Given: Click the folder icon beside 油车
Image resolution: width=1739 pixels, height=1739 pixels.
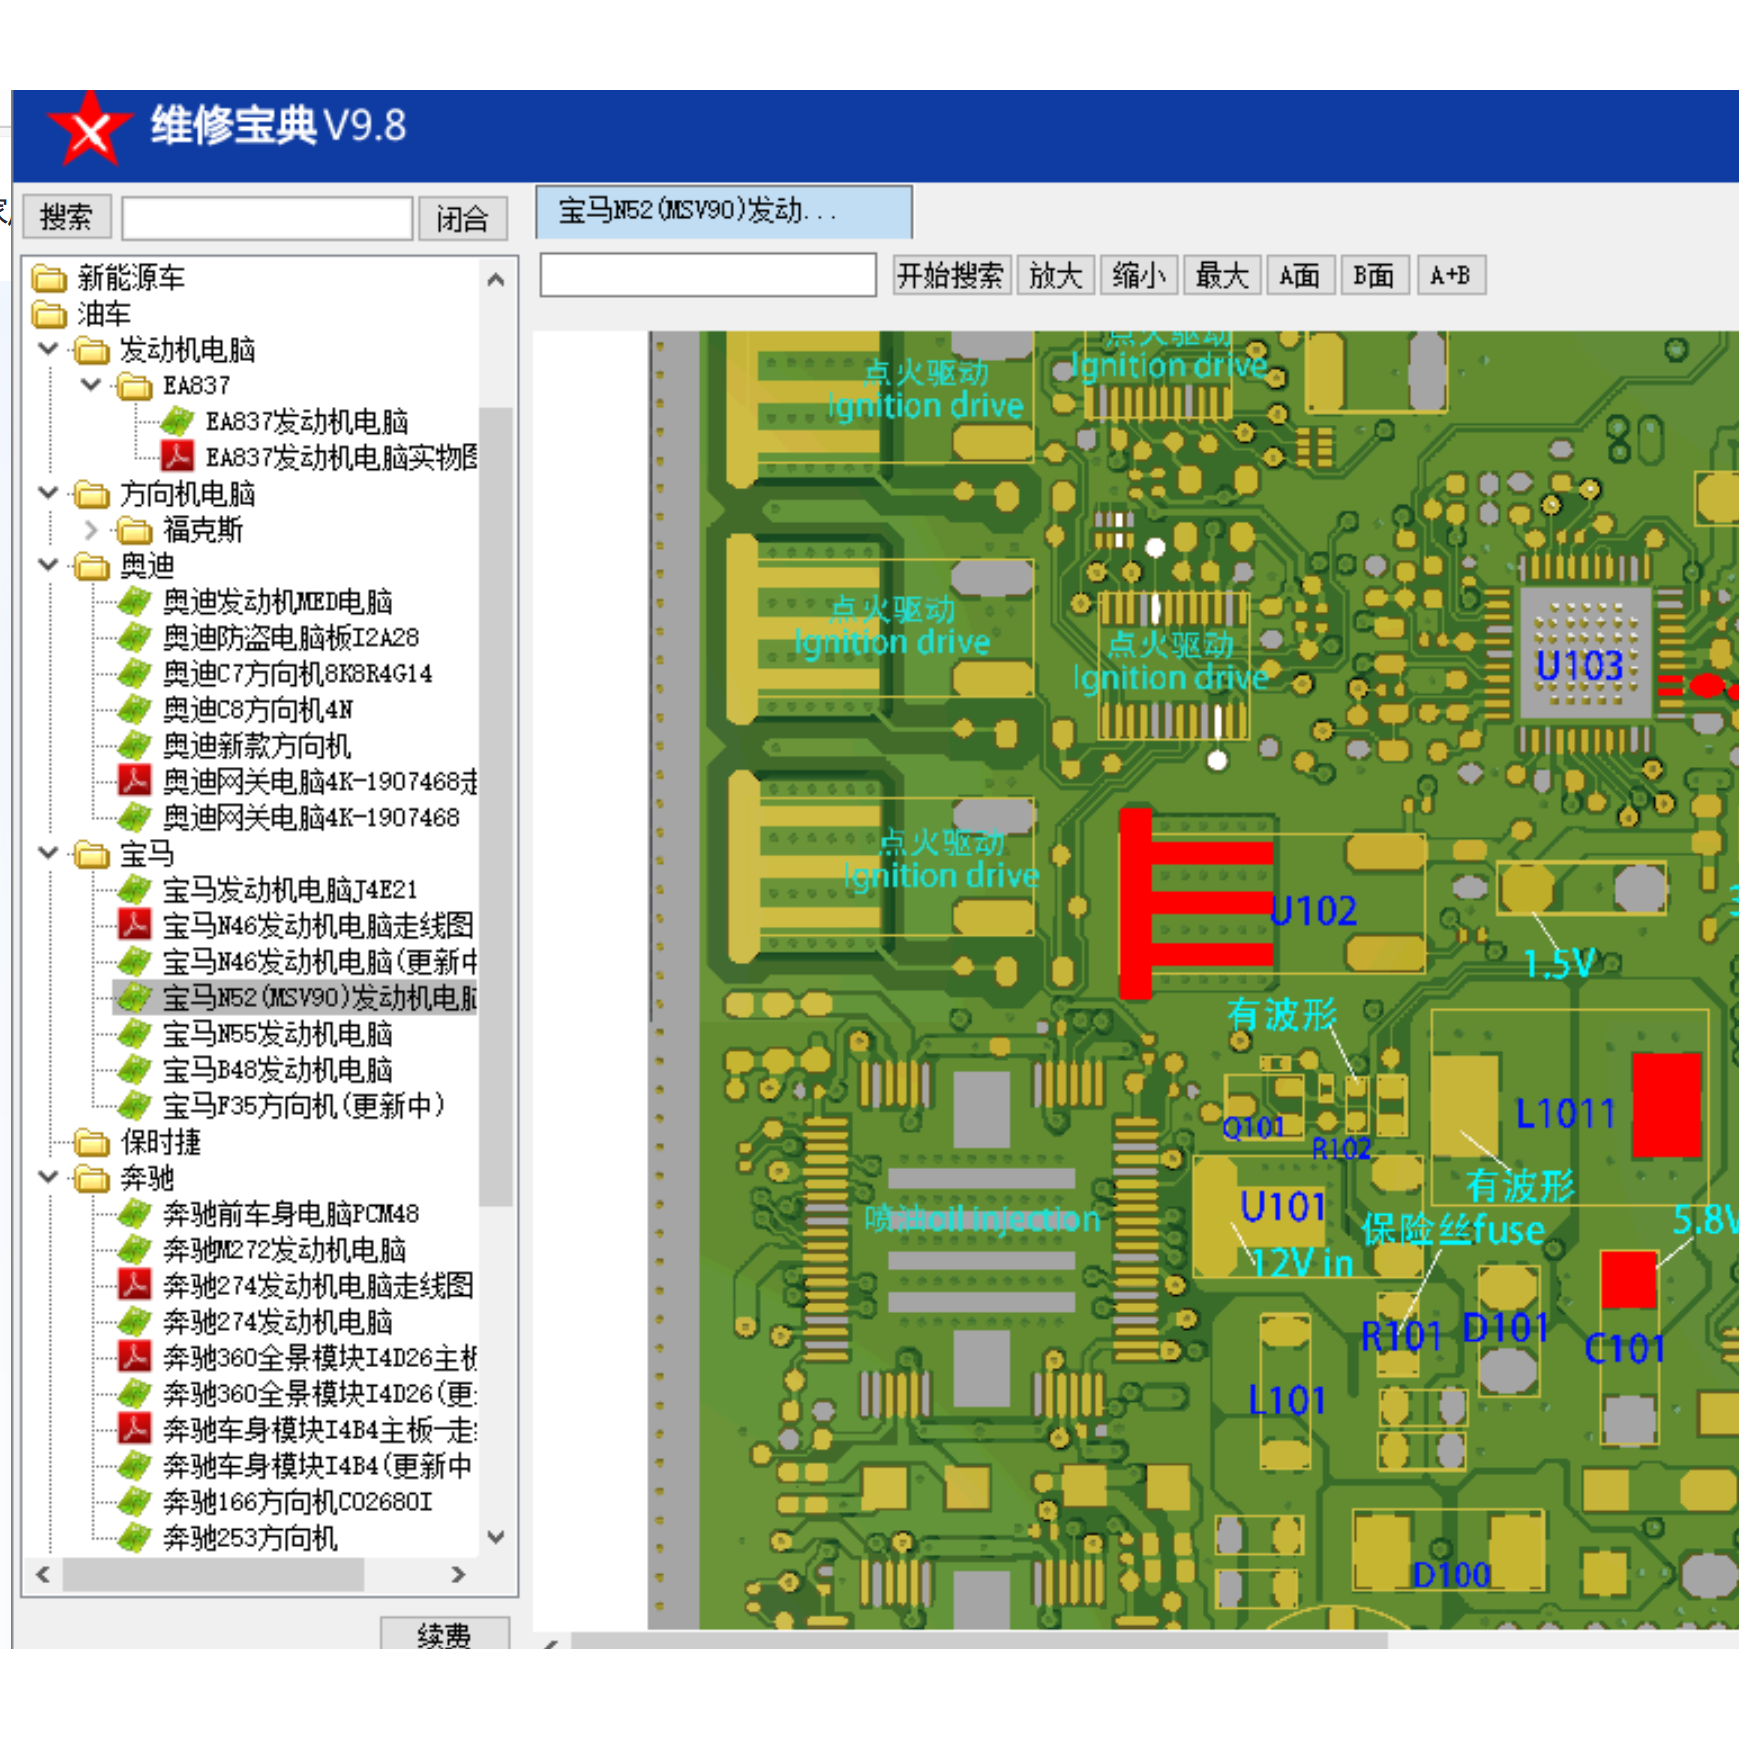Looking at the screenshot, I should (x=49, y=314).
